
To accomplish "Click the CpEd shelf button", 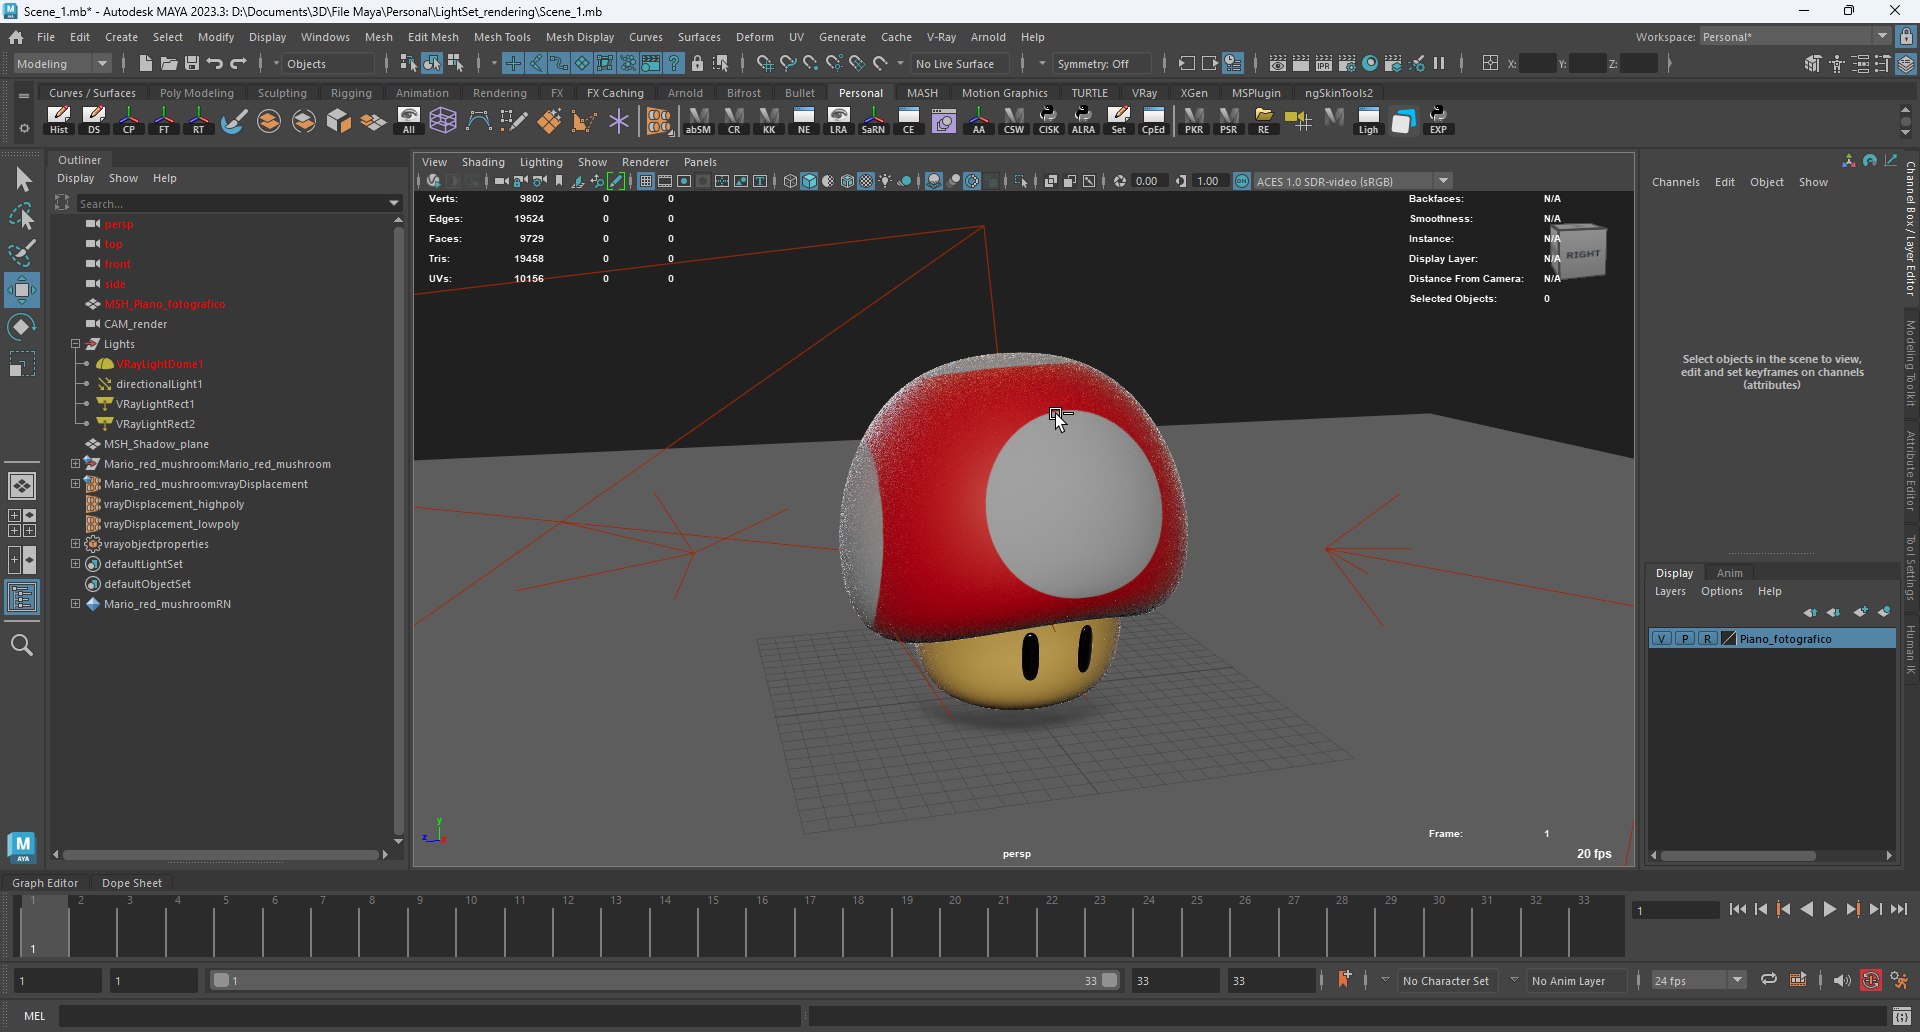I will point(1153,120).
